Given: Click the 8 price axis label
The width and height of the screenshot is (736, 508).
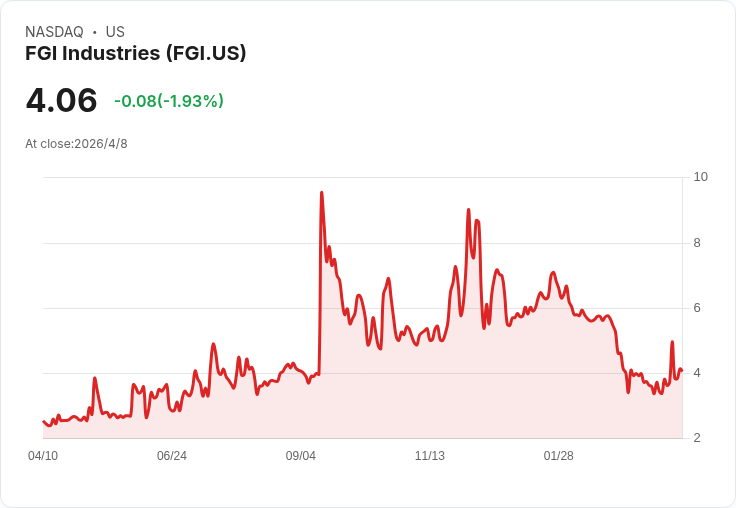Looking at the screenshot, I should pyautogui.click(x=697, y=243).
